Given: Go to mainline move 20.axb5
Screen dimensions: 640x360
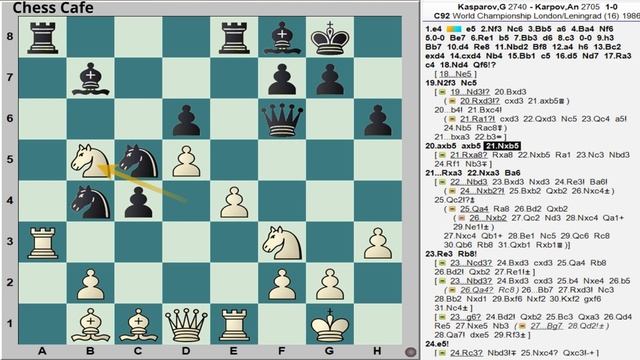Looking at the screenshot, I should [x=440, y=146].
